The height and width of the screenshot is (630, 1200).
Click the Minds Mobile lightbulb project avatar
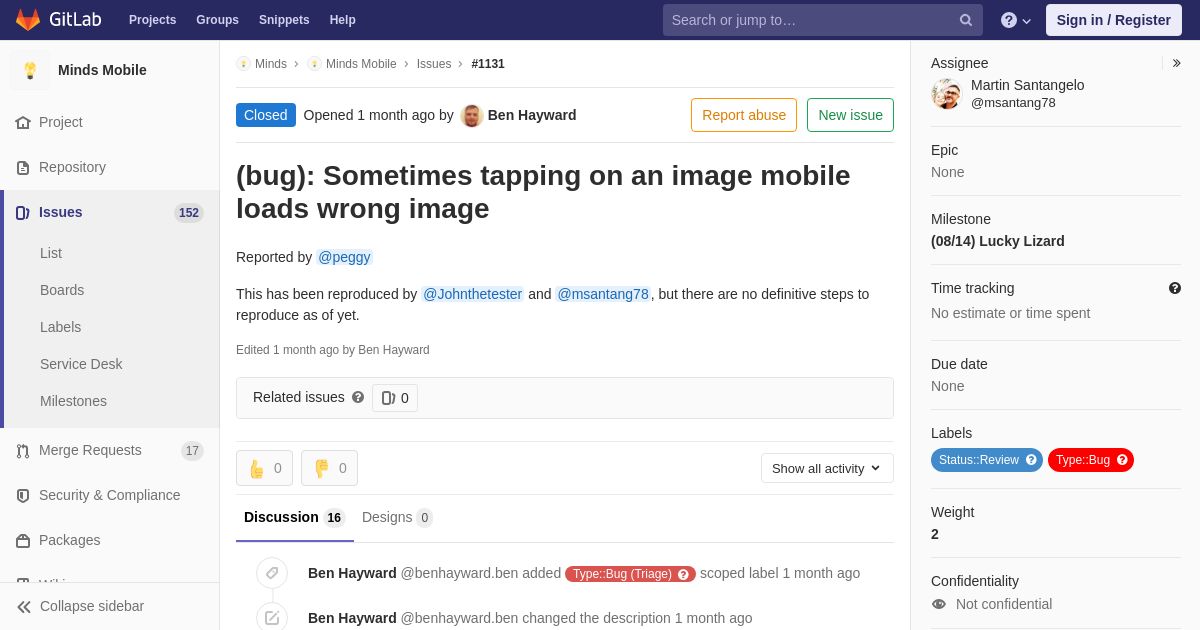coord(30,70)
